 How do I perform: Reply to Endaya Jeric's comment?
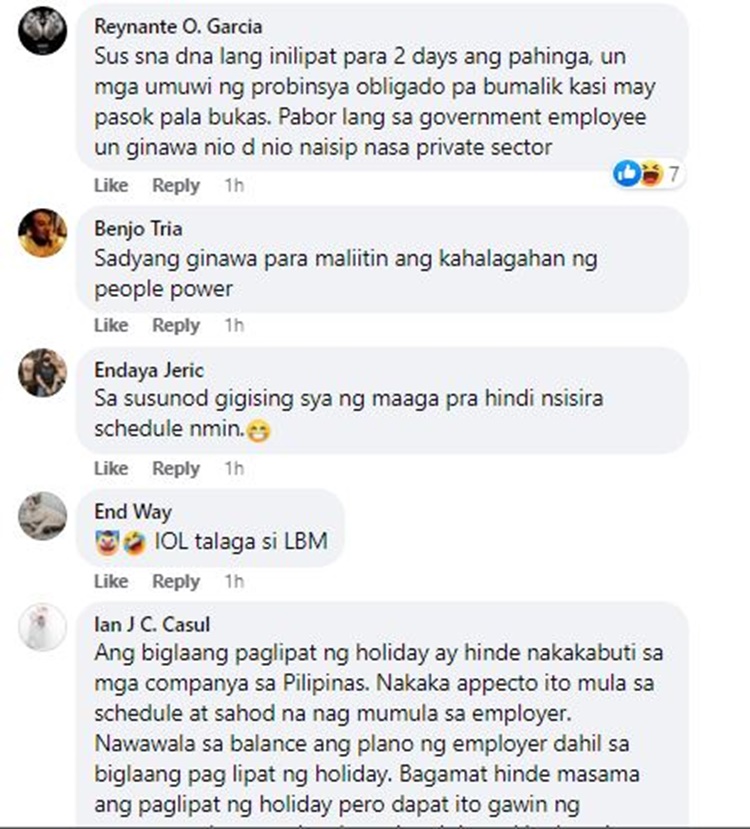pyautogui.click(x=176, y=468)
